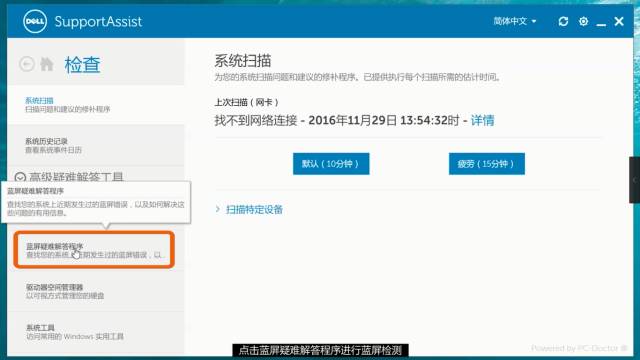The height and width of the screenshot is (360, 640).
Task: Minimize the SupportAssist window
Action: [601, 24]
